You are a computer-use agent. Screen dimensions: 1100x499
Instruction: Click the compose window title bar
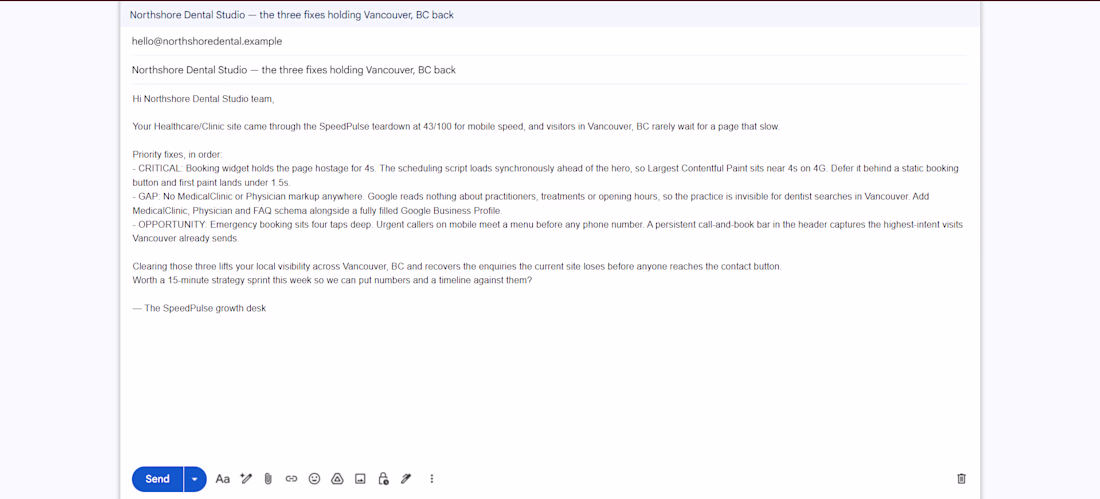pos(550,15)
